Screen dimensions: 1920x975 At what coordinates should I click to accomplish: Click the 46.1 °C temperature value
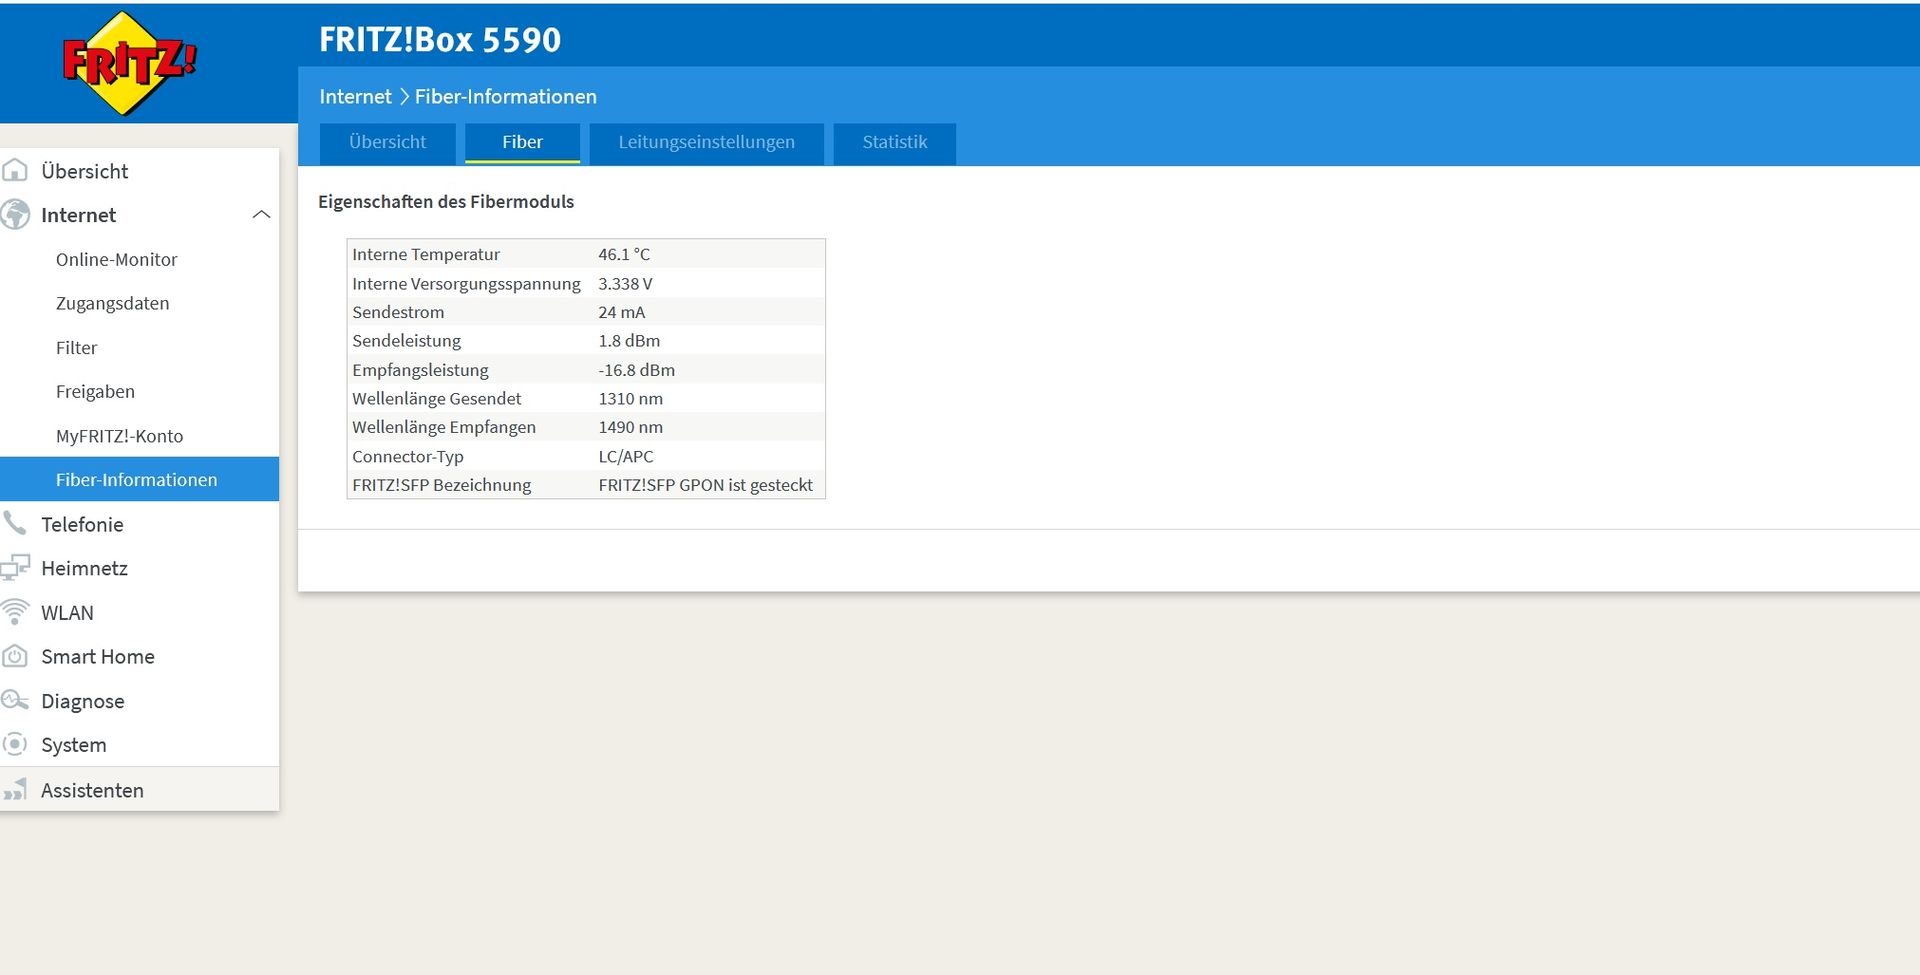624,254
